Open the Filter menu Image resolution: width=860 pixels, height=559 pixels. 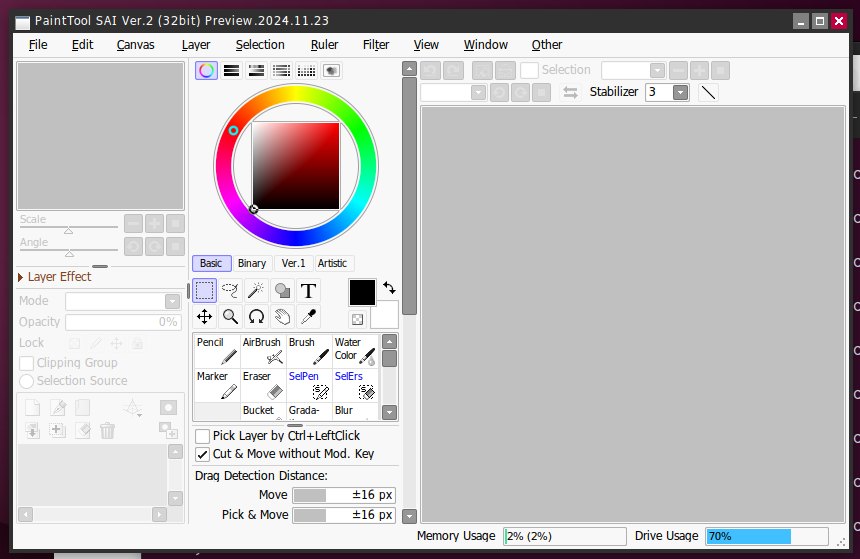click(x=376, y=45)
